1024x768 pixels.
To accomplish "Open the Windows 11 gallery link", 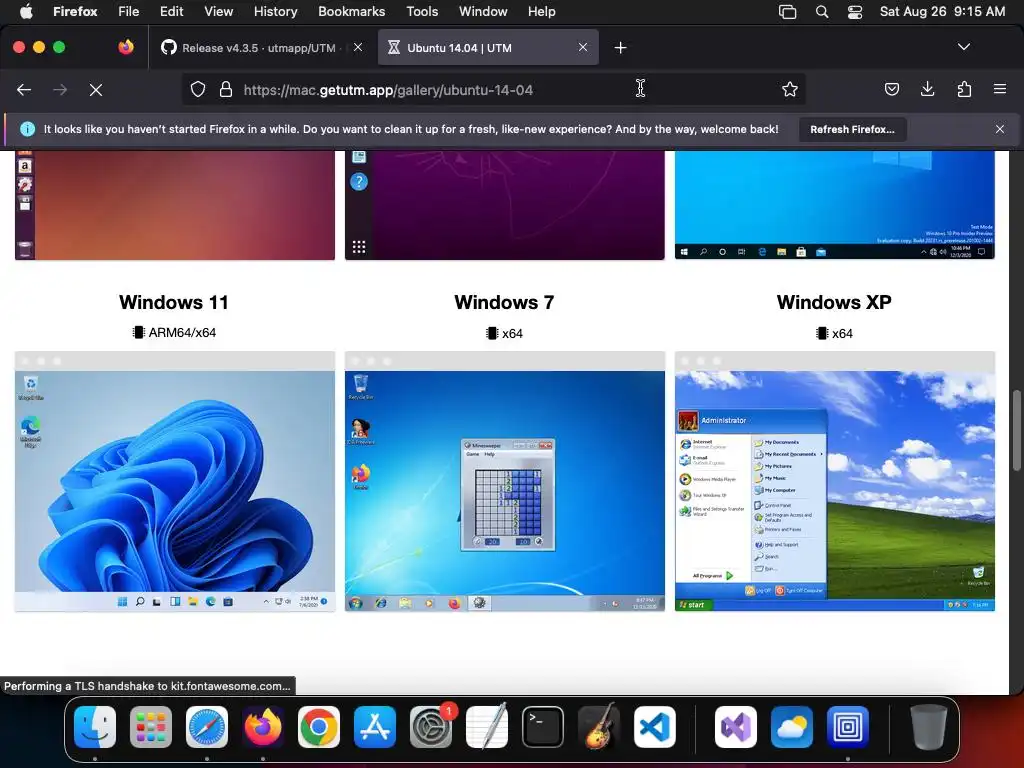I will [174, 302].
